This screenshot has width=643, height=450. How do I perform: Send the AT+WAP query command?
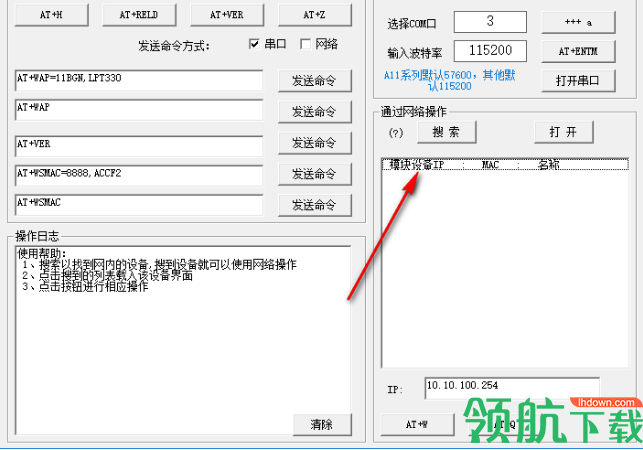point(315,112)
